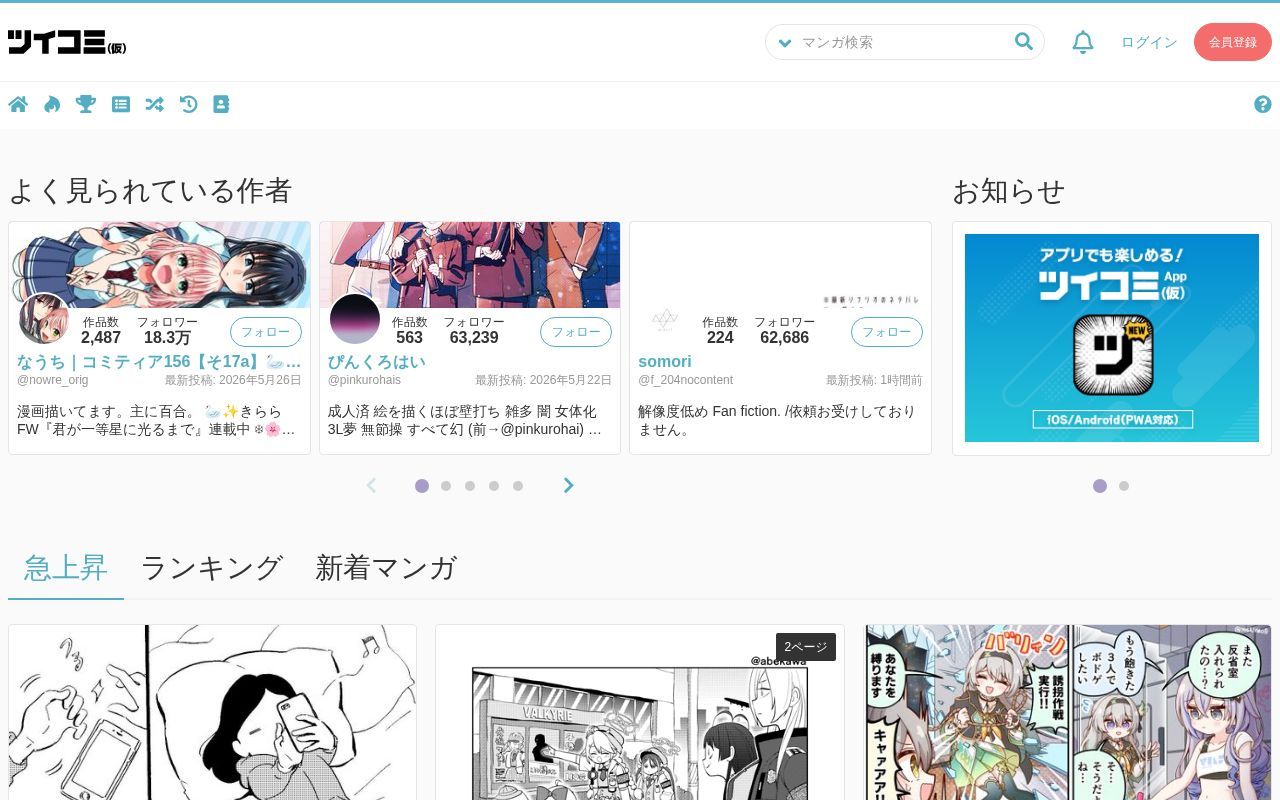
Task: Select first お知らせ carousel dot
Action: pos(1100,486)
